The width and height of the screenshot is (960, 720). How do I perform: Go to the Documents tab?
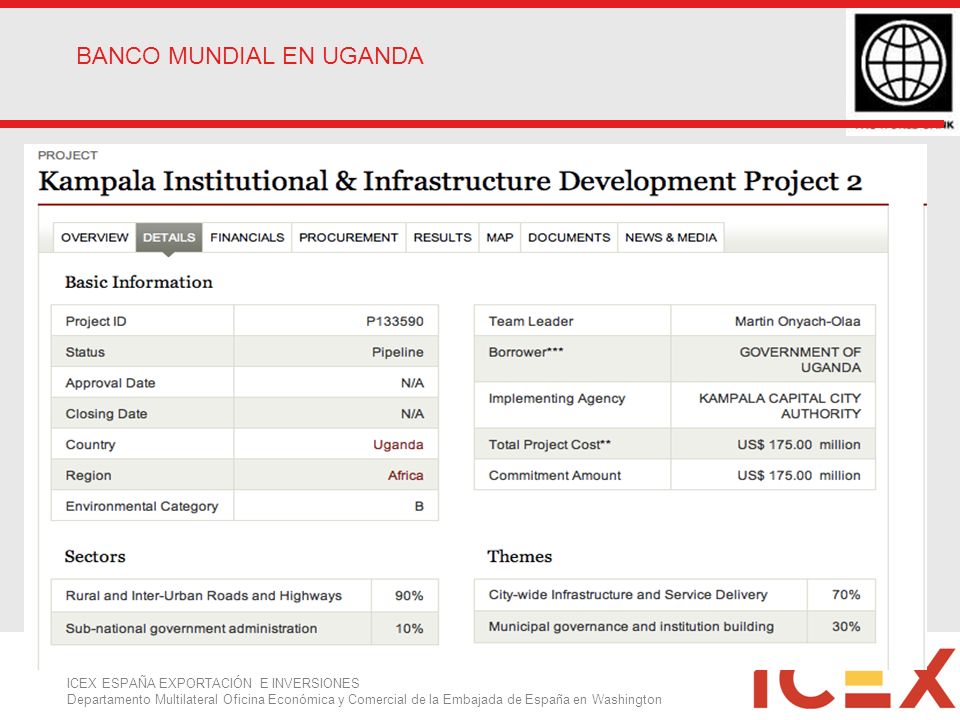point(569,238)
